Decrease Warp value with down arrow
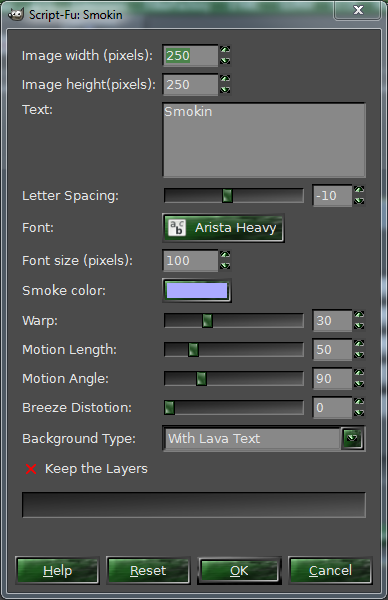Screen dimensions: 388x600 [359, 326]
